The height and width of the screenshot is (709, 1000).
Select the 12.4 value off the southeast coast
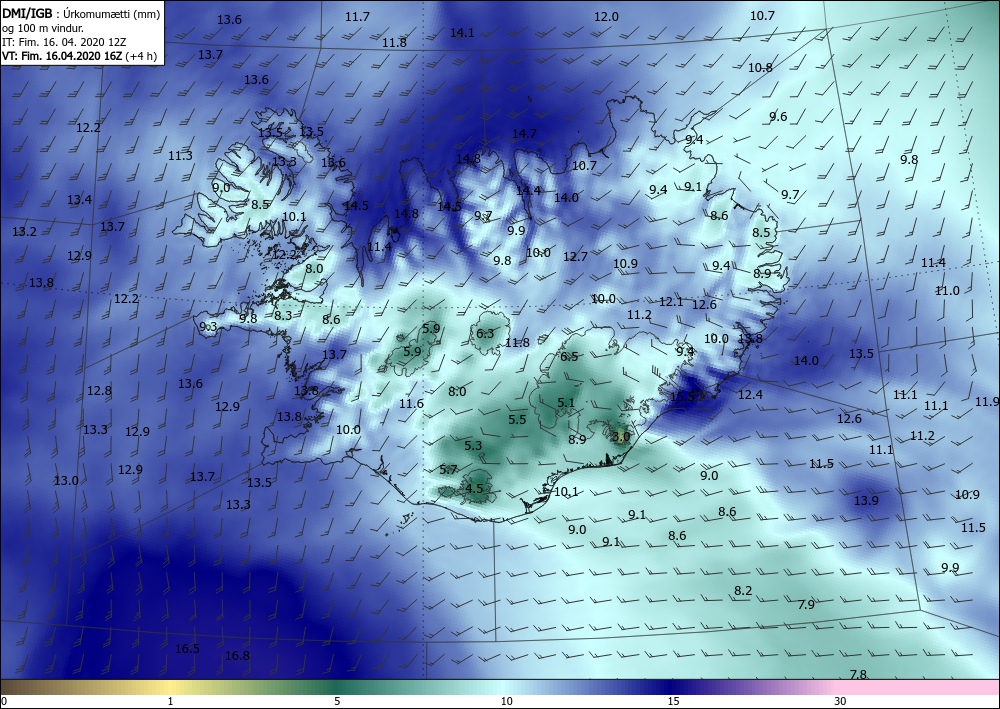tap(750, 395)
